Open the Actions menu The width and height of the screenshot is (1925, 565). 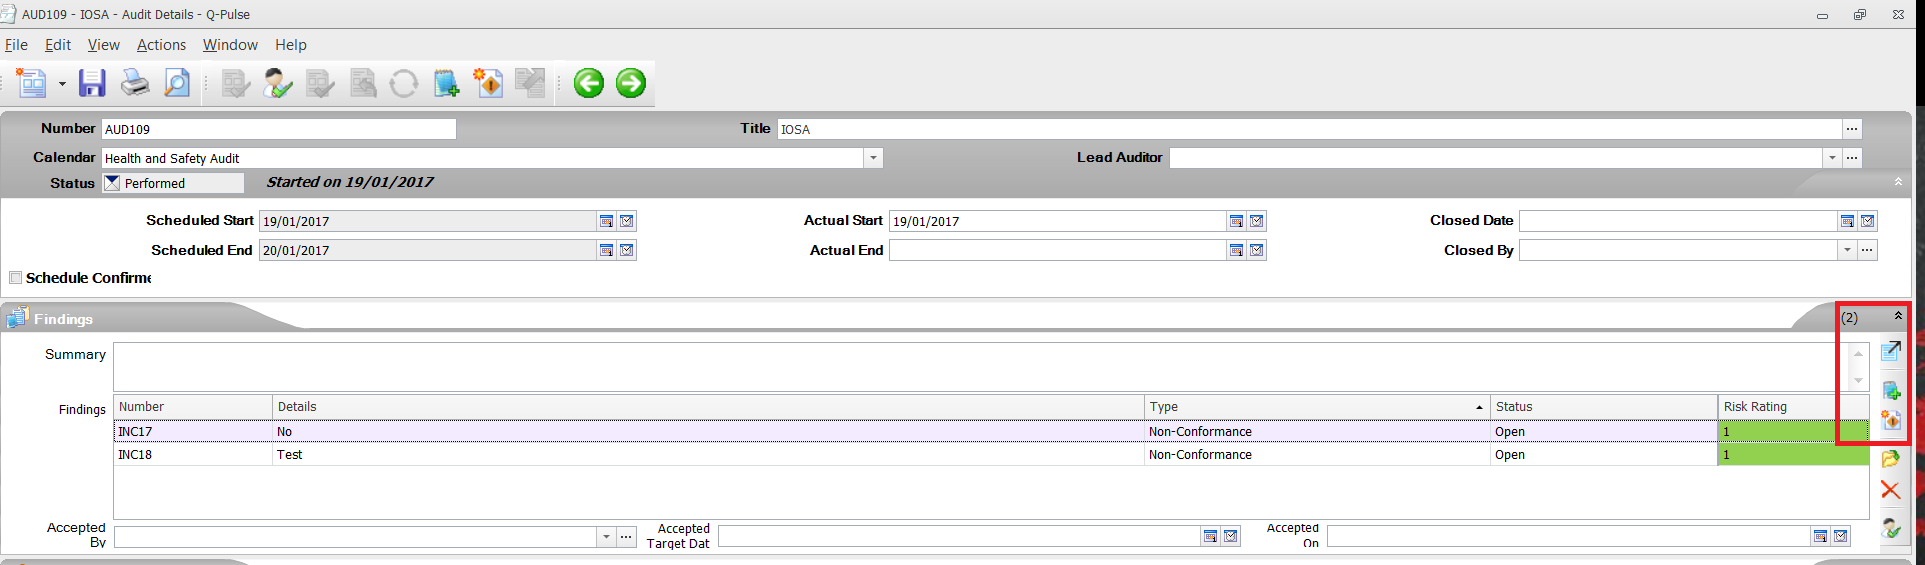(161, 45)
